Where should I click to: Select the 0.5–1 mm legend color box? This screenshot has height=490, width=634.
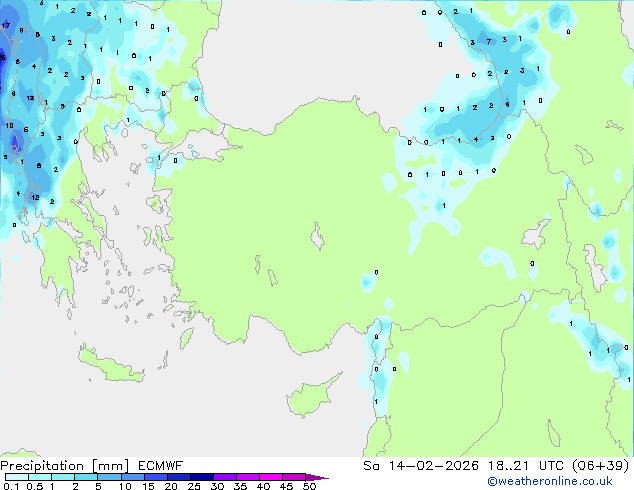coord(40,477)
